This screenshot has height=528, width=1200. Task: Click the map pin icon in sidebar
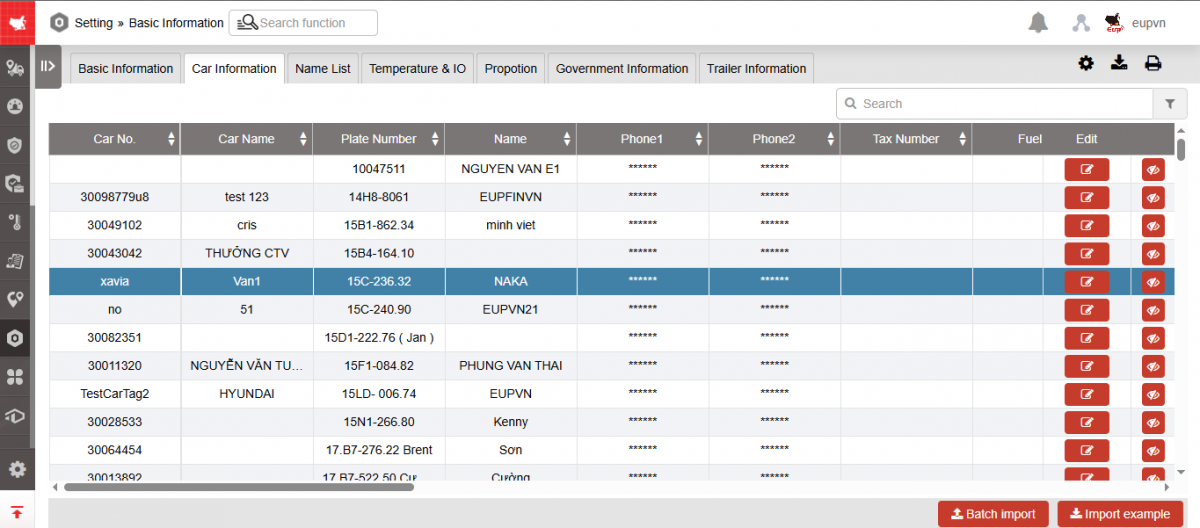[15, 299]
